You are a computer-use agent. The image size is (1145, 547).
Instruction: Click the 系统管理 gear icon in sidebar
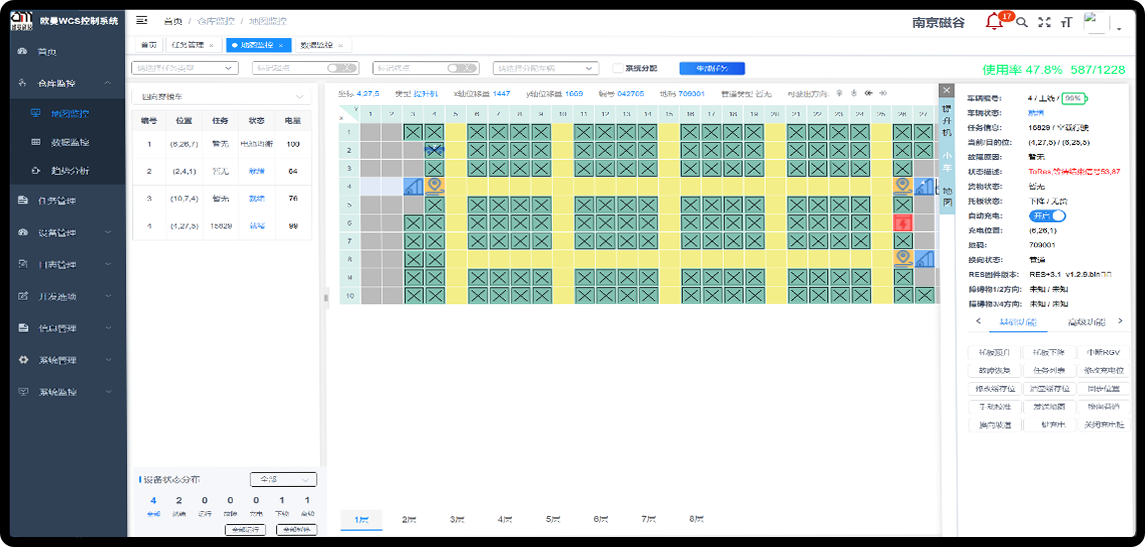tap(23, 359)
